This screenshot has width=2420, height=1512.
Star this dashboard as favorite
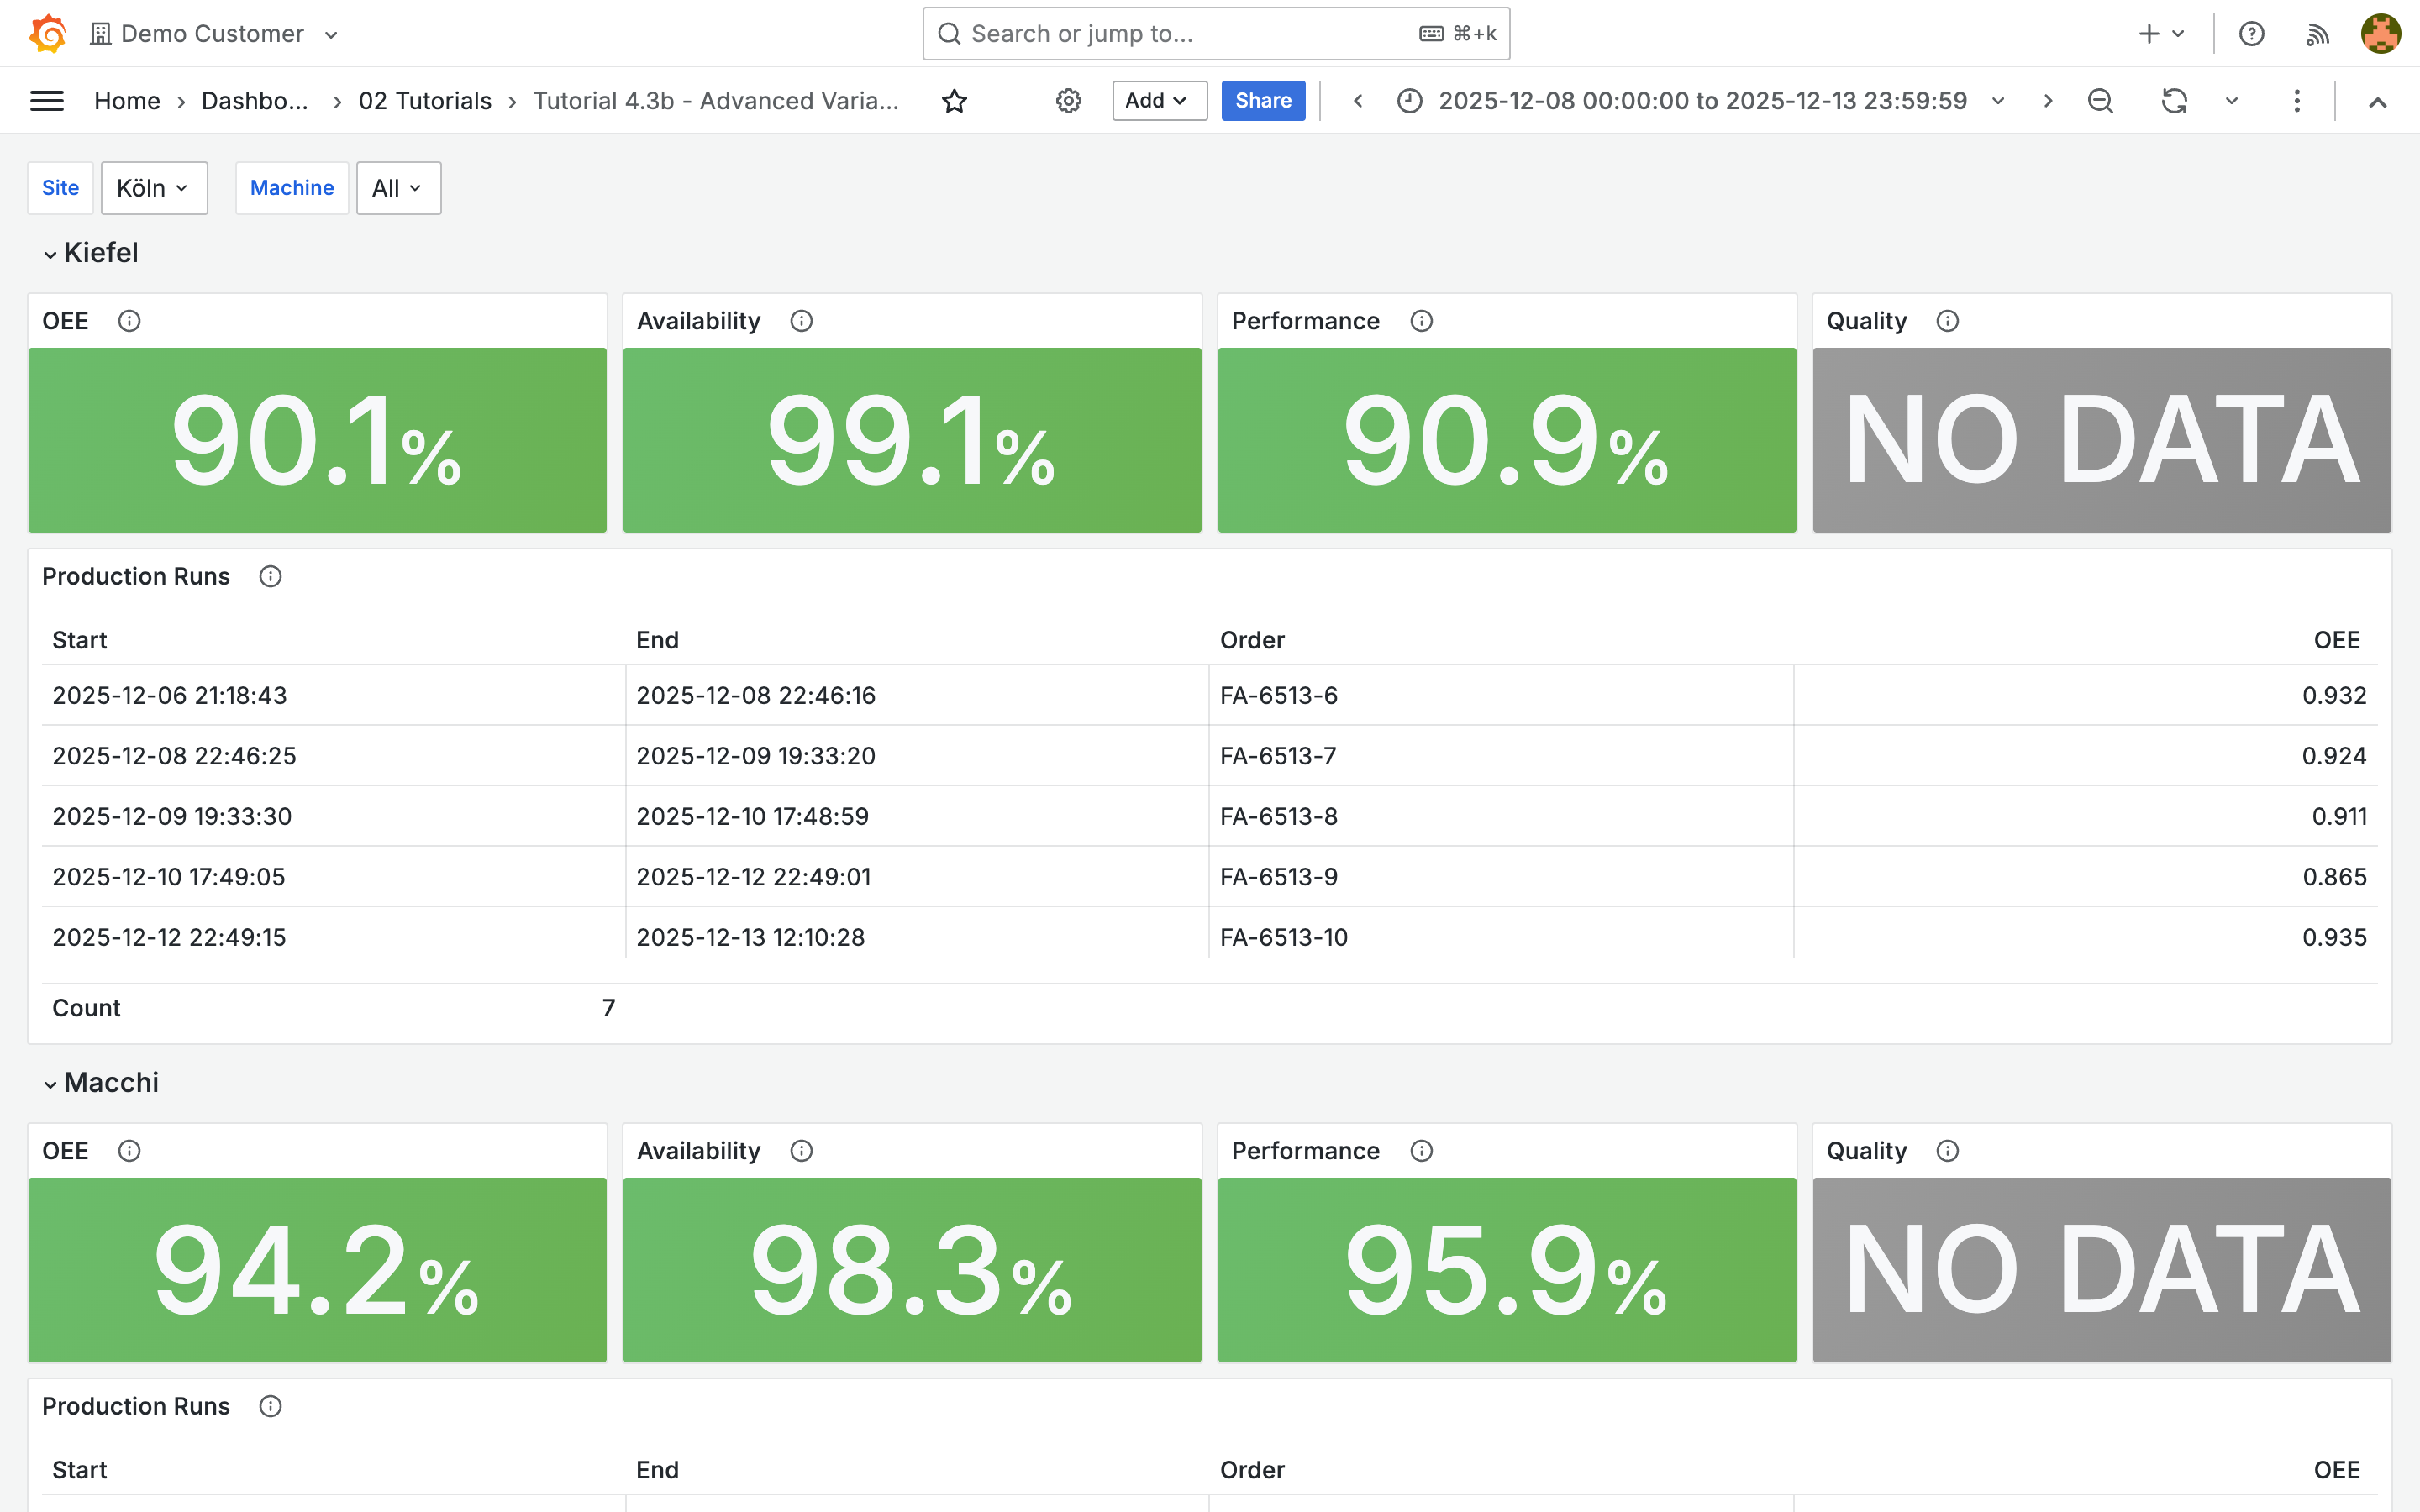point(954,101)
